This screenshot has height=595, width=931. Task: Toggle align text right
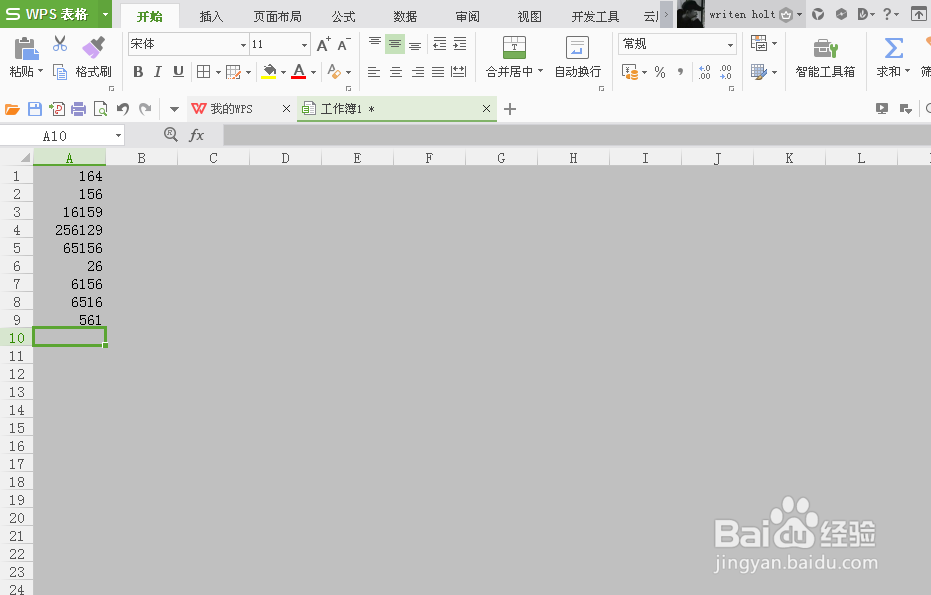tap(418, 72)
